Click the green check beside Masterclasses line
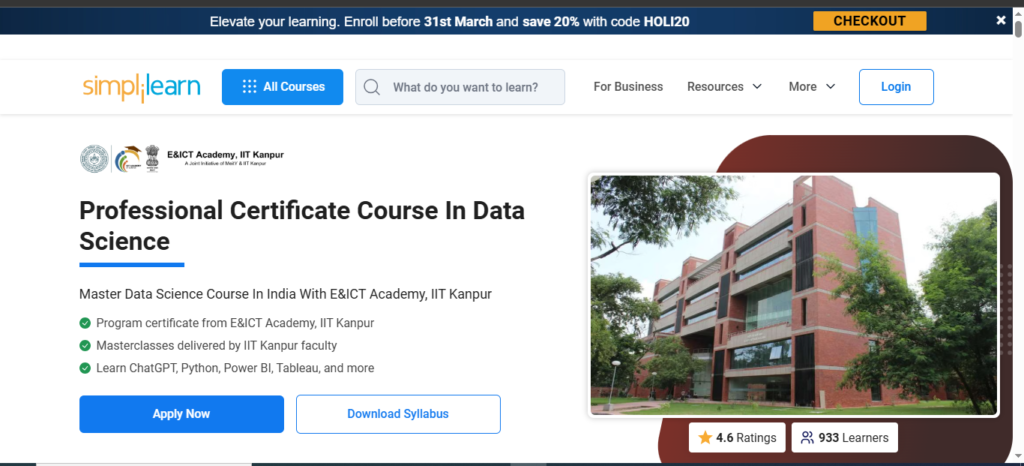1024x466 pixels. pos(85,345)
